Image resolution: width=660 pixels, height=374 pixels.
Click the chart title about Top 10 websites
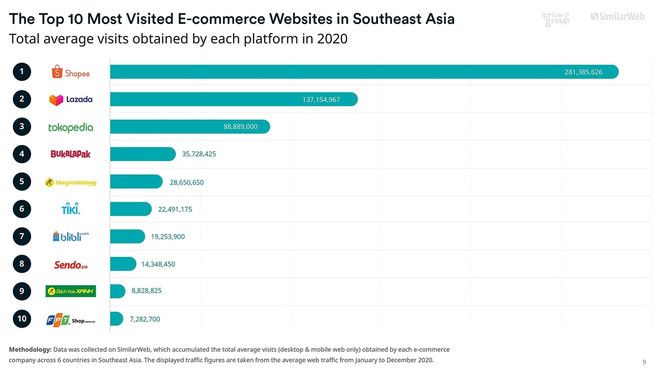232,19
